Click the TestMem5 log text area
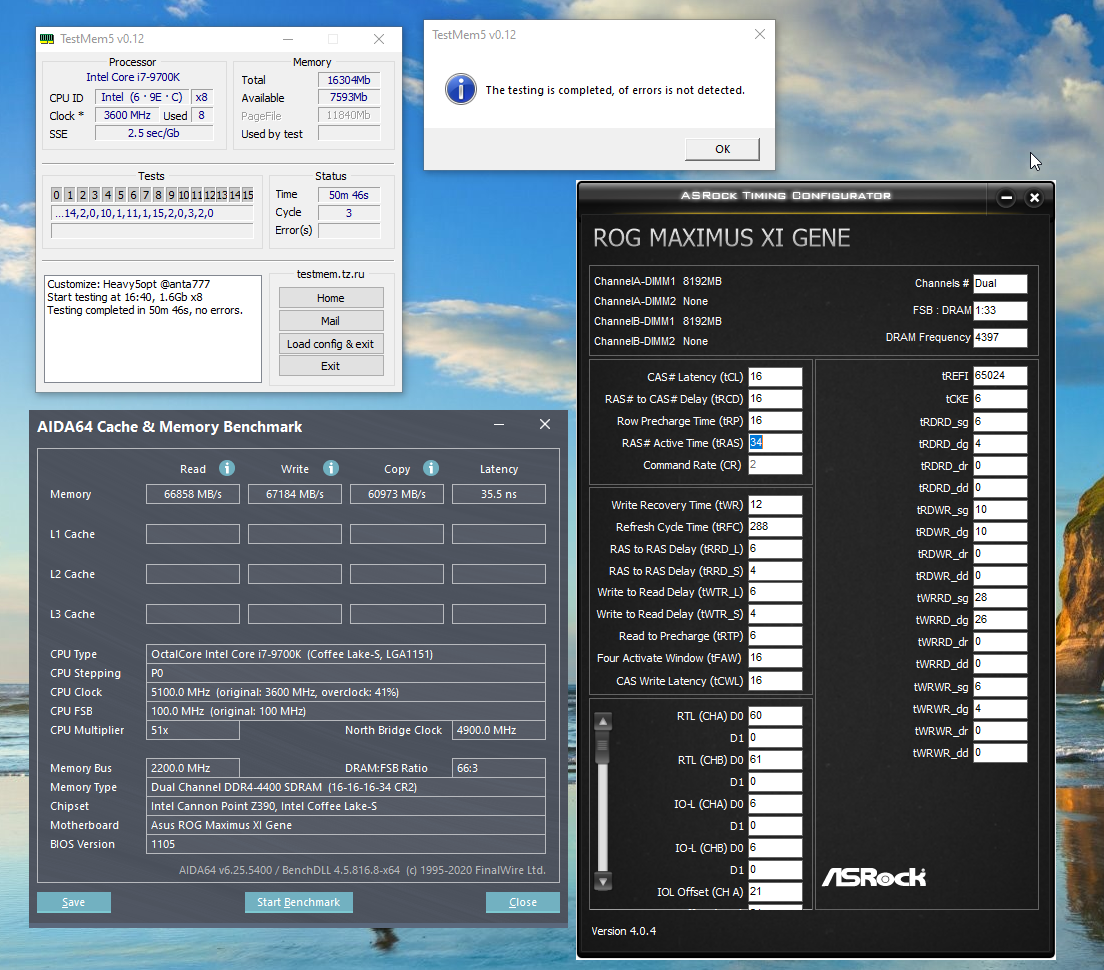This screenshot has height=970, width=1104. 153,329
